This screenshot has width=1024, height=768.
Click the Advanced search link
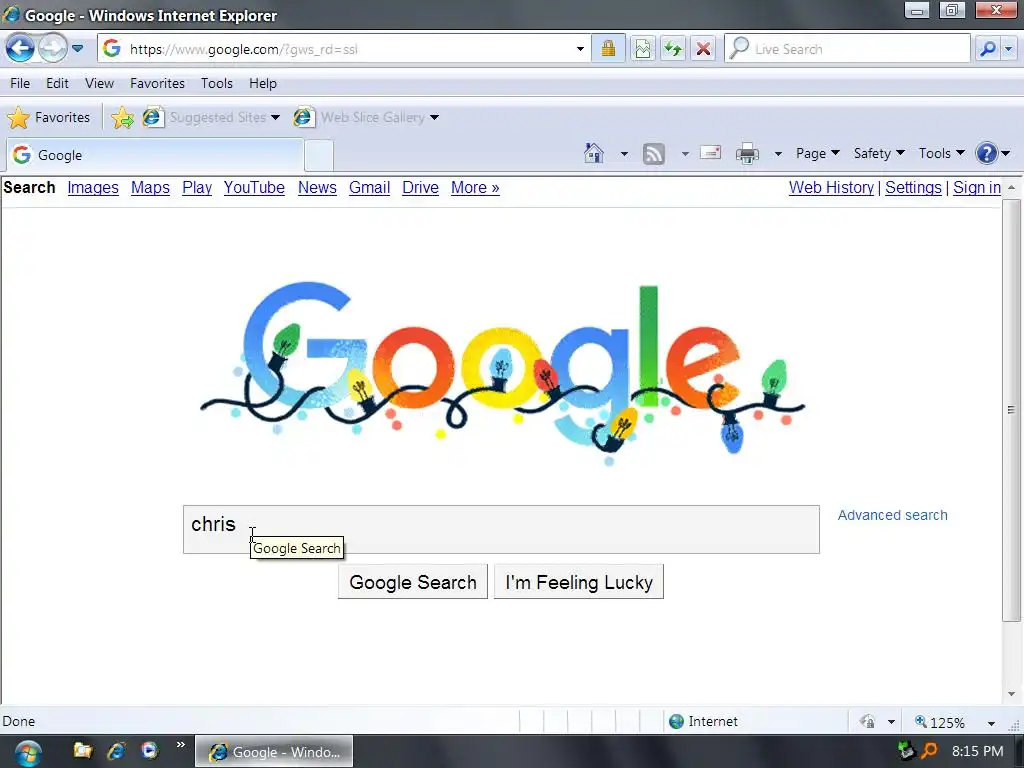coord(892,515)
